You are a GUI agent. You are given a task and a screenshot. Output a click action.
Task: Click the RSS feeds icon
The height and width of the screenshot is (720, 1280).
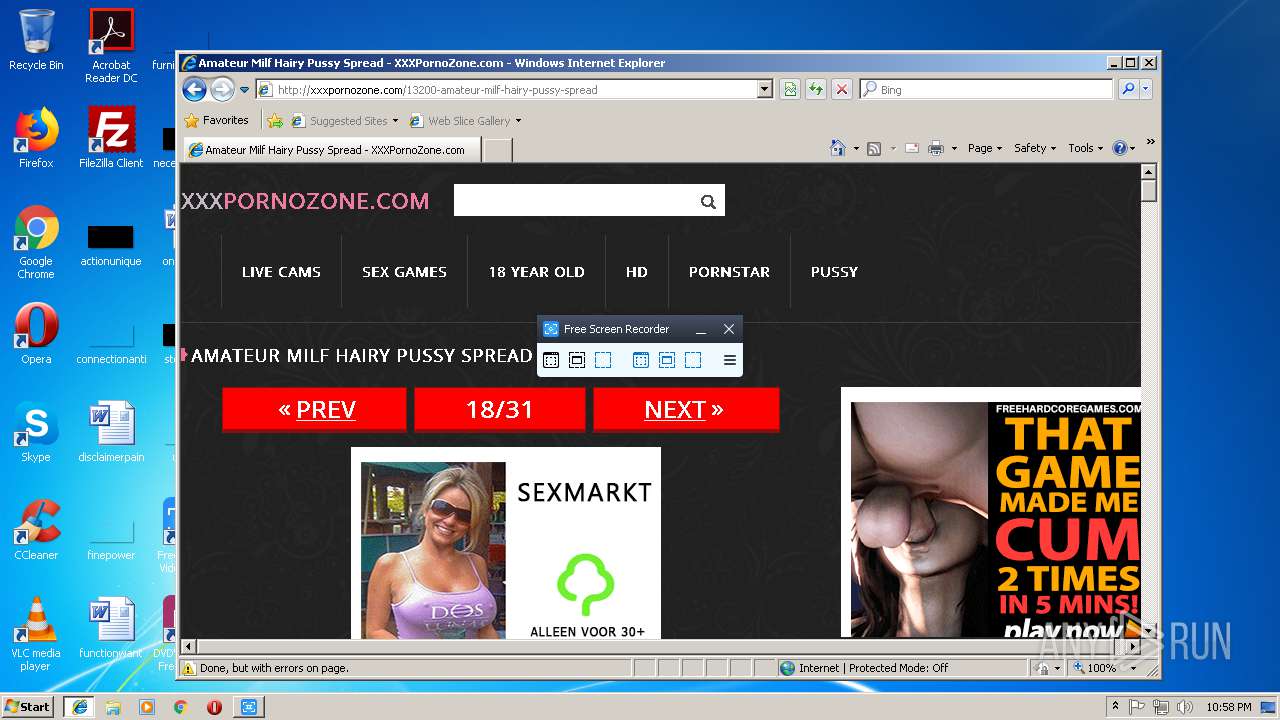click(874, 148)
